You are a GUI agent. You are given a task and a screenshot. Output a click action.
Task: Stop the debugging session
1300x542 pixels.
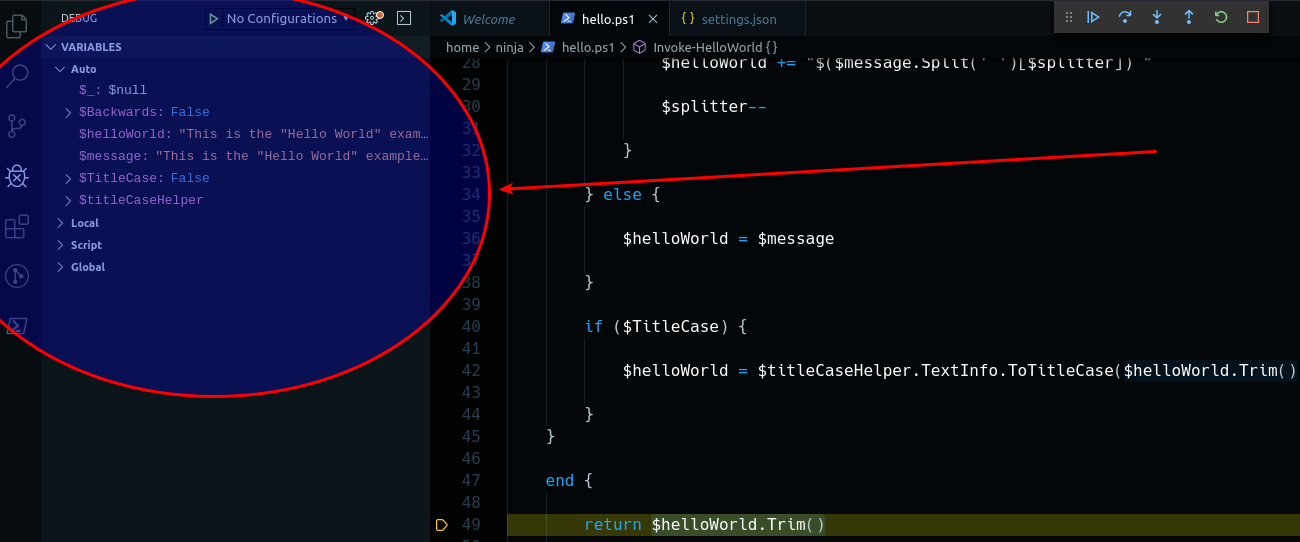point(1253,17)
